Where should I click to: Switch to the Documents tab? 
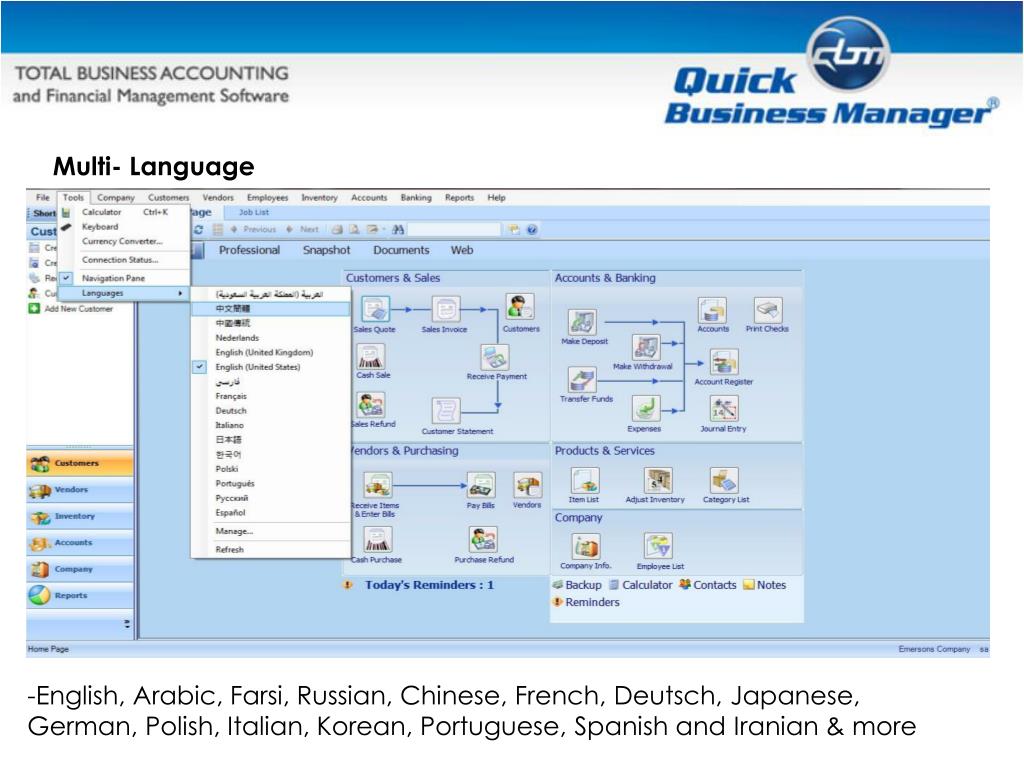(401, 250)
